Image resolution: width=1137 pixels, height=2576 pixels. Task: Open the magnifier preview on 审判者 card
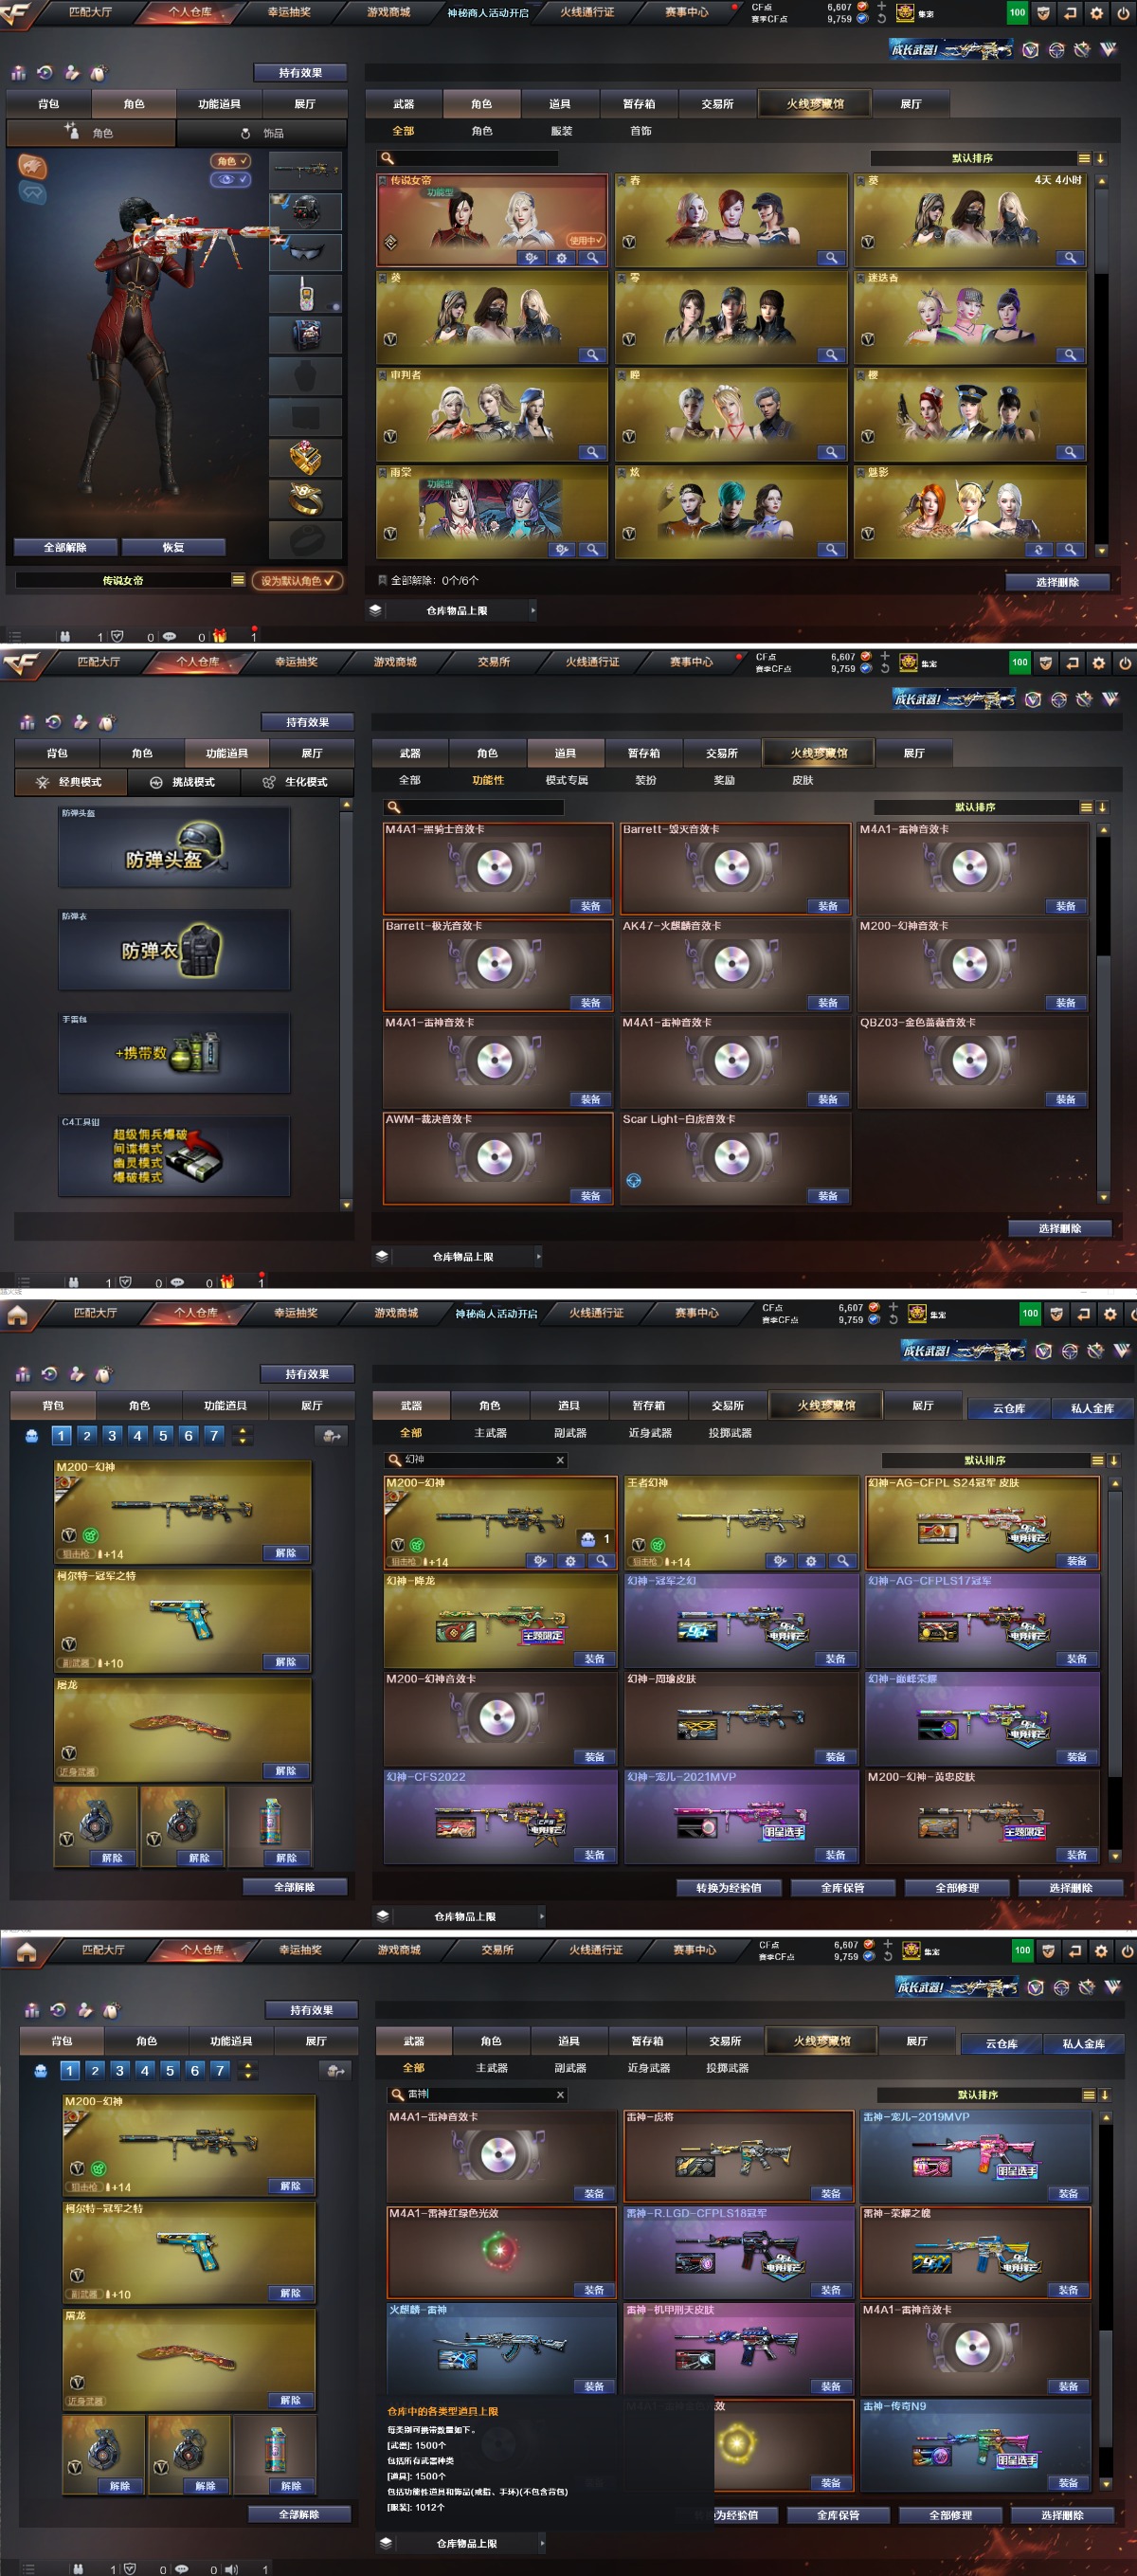coord(593,452)
